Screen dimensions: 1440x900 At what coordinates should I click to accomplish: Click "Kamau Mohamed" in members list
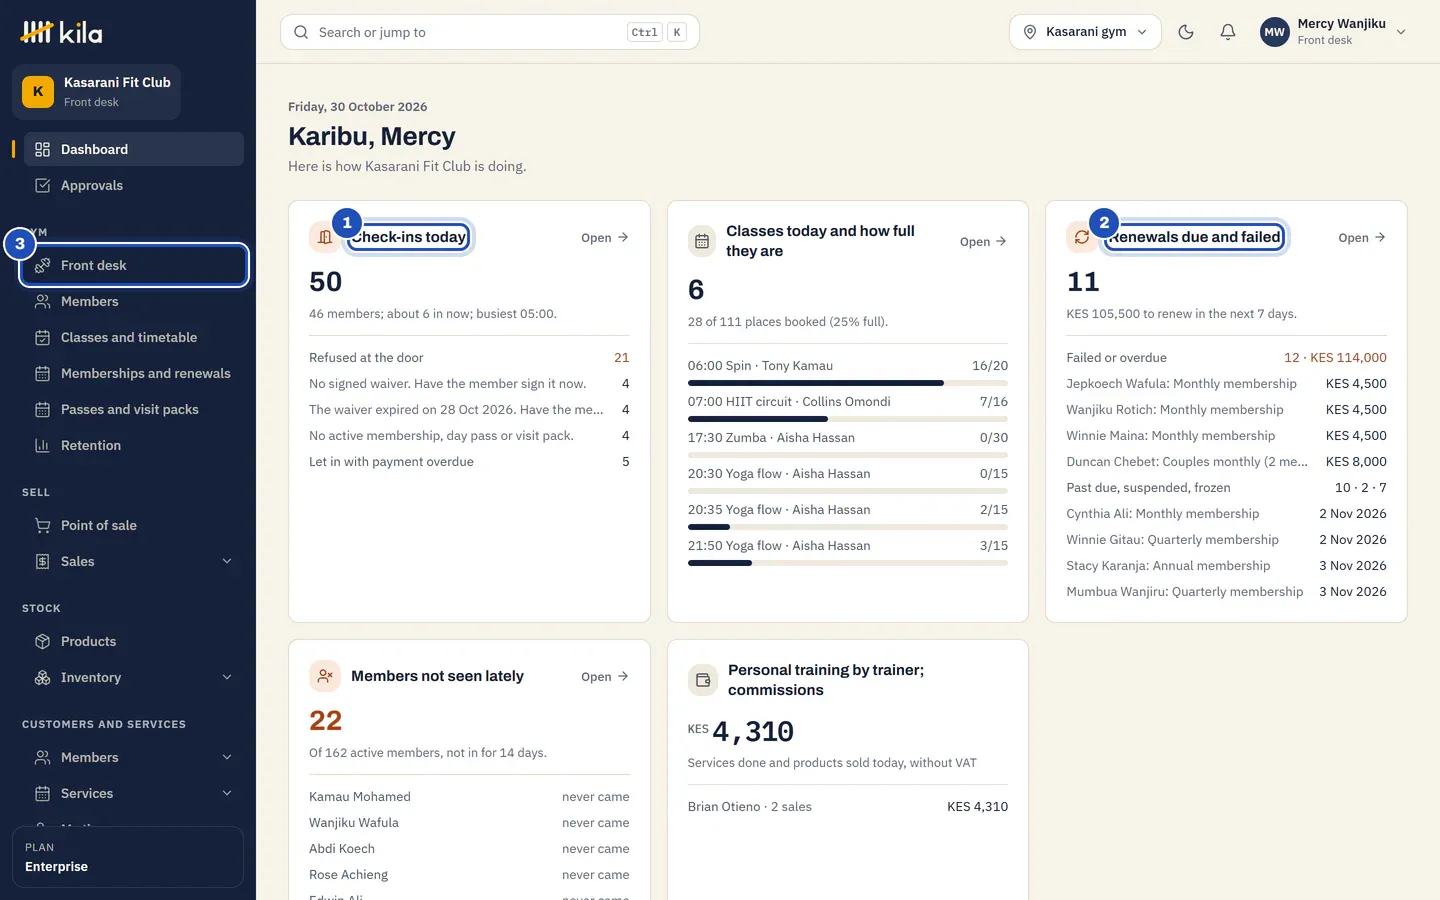point(360,796)
